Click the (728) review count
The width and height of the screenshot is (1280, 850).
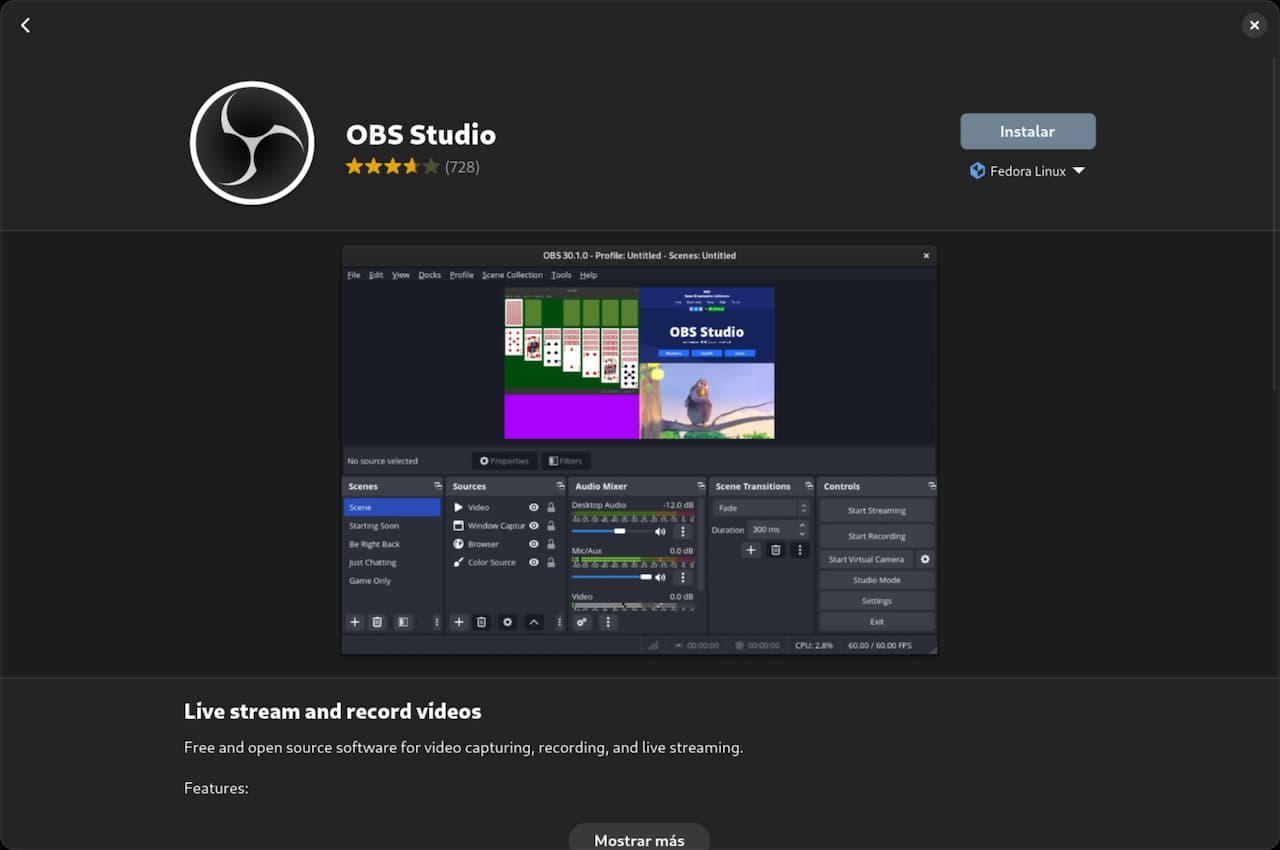462,167
